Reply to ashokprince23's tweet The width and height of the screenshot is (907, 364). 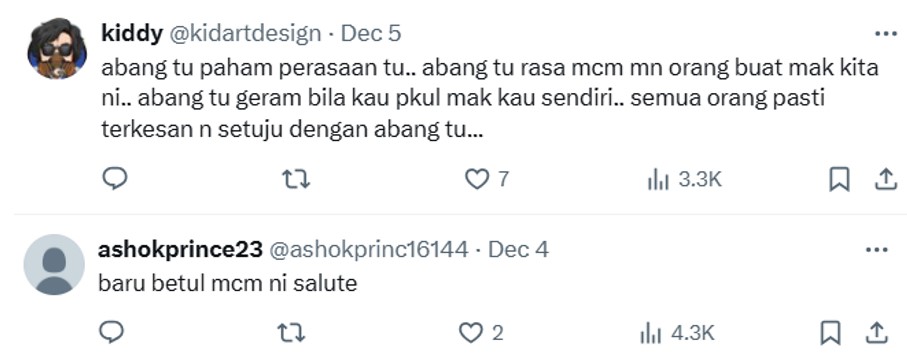(111, 332)
